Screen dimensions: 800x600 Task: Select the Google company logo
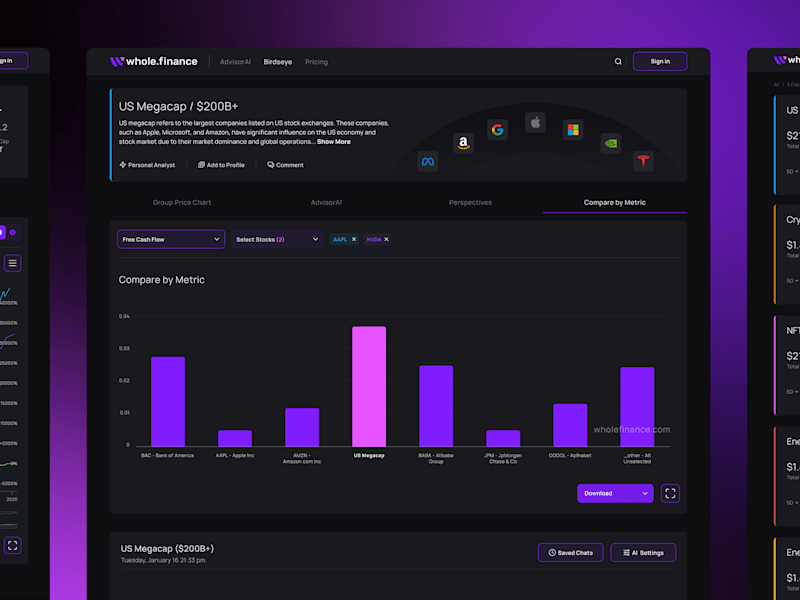497,130
